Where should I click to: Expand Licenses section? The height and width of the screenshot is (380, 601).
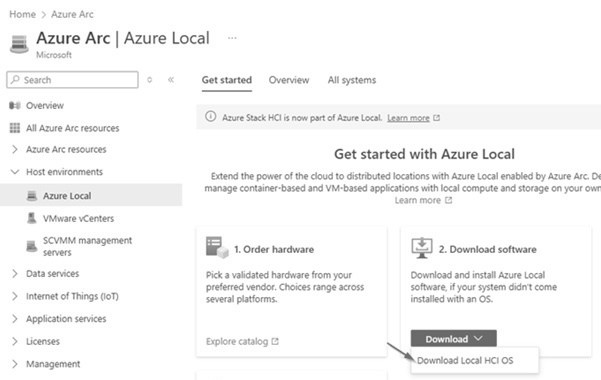15,341
